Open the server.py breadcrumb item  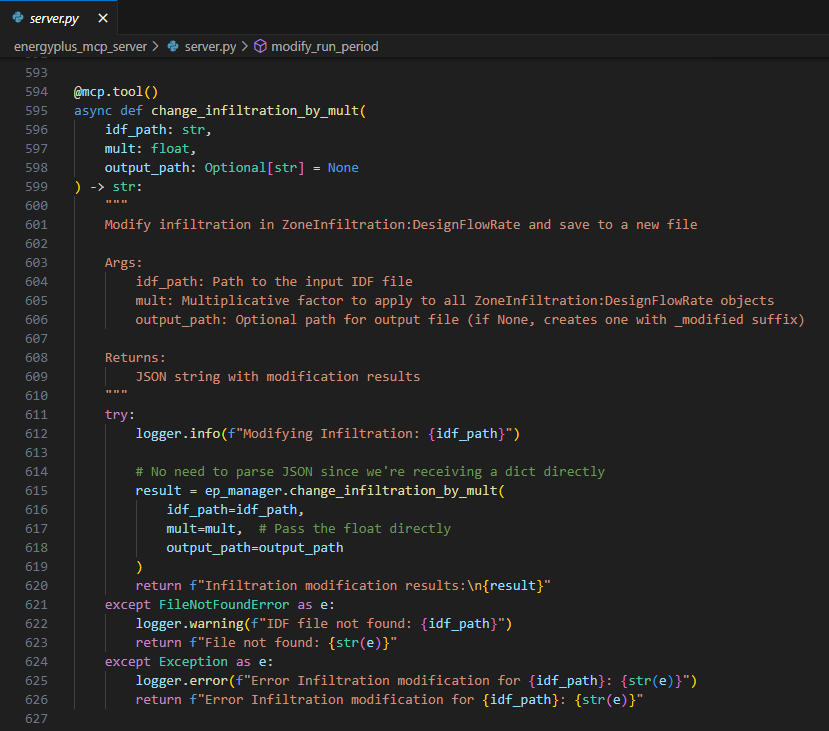pyautogui.click(x=209, y=46)
